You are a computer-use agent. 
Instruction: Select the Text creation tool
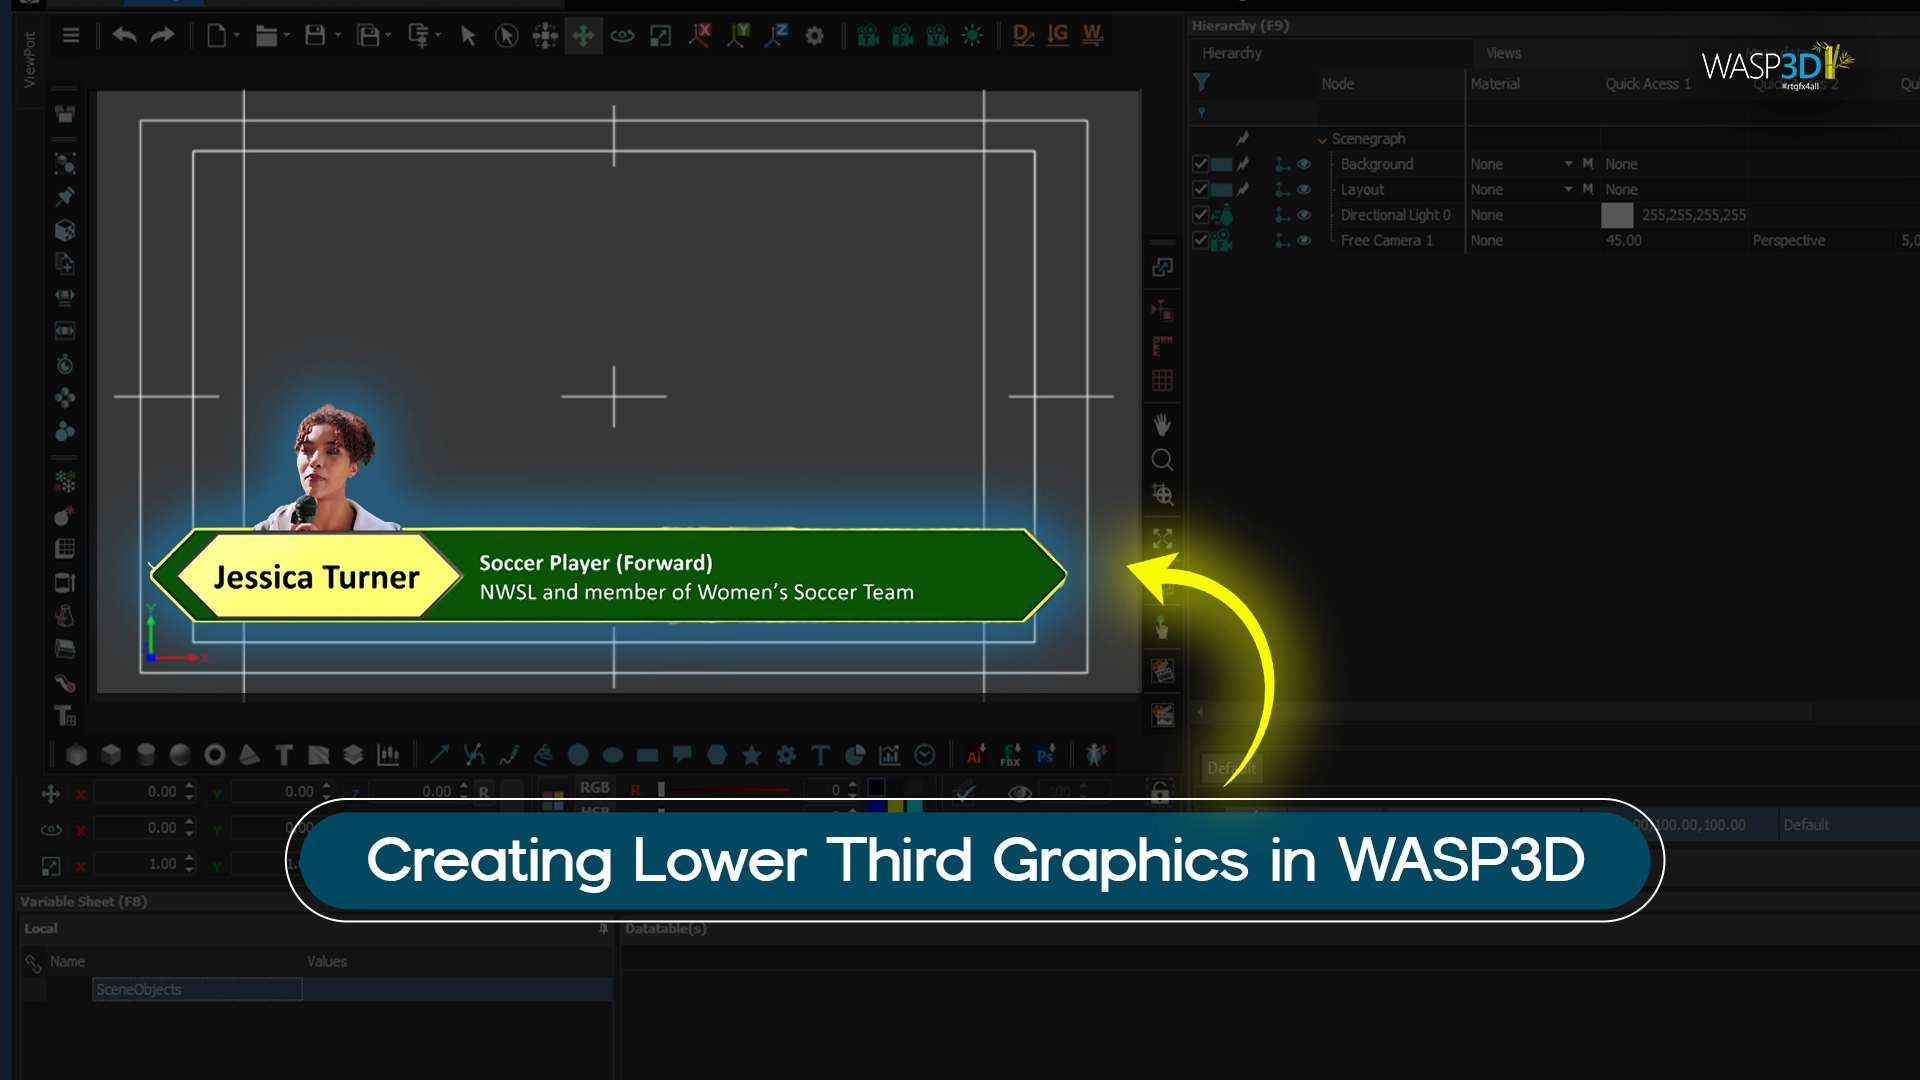284,755
